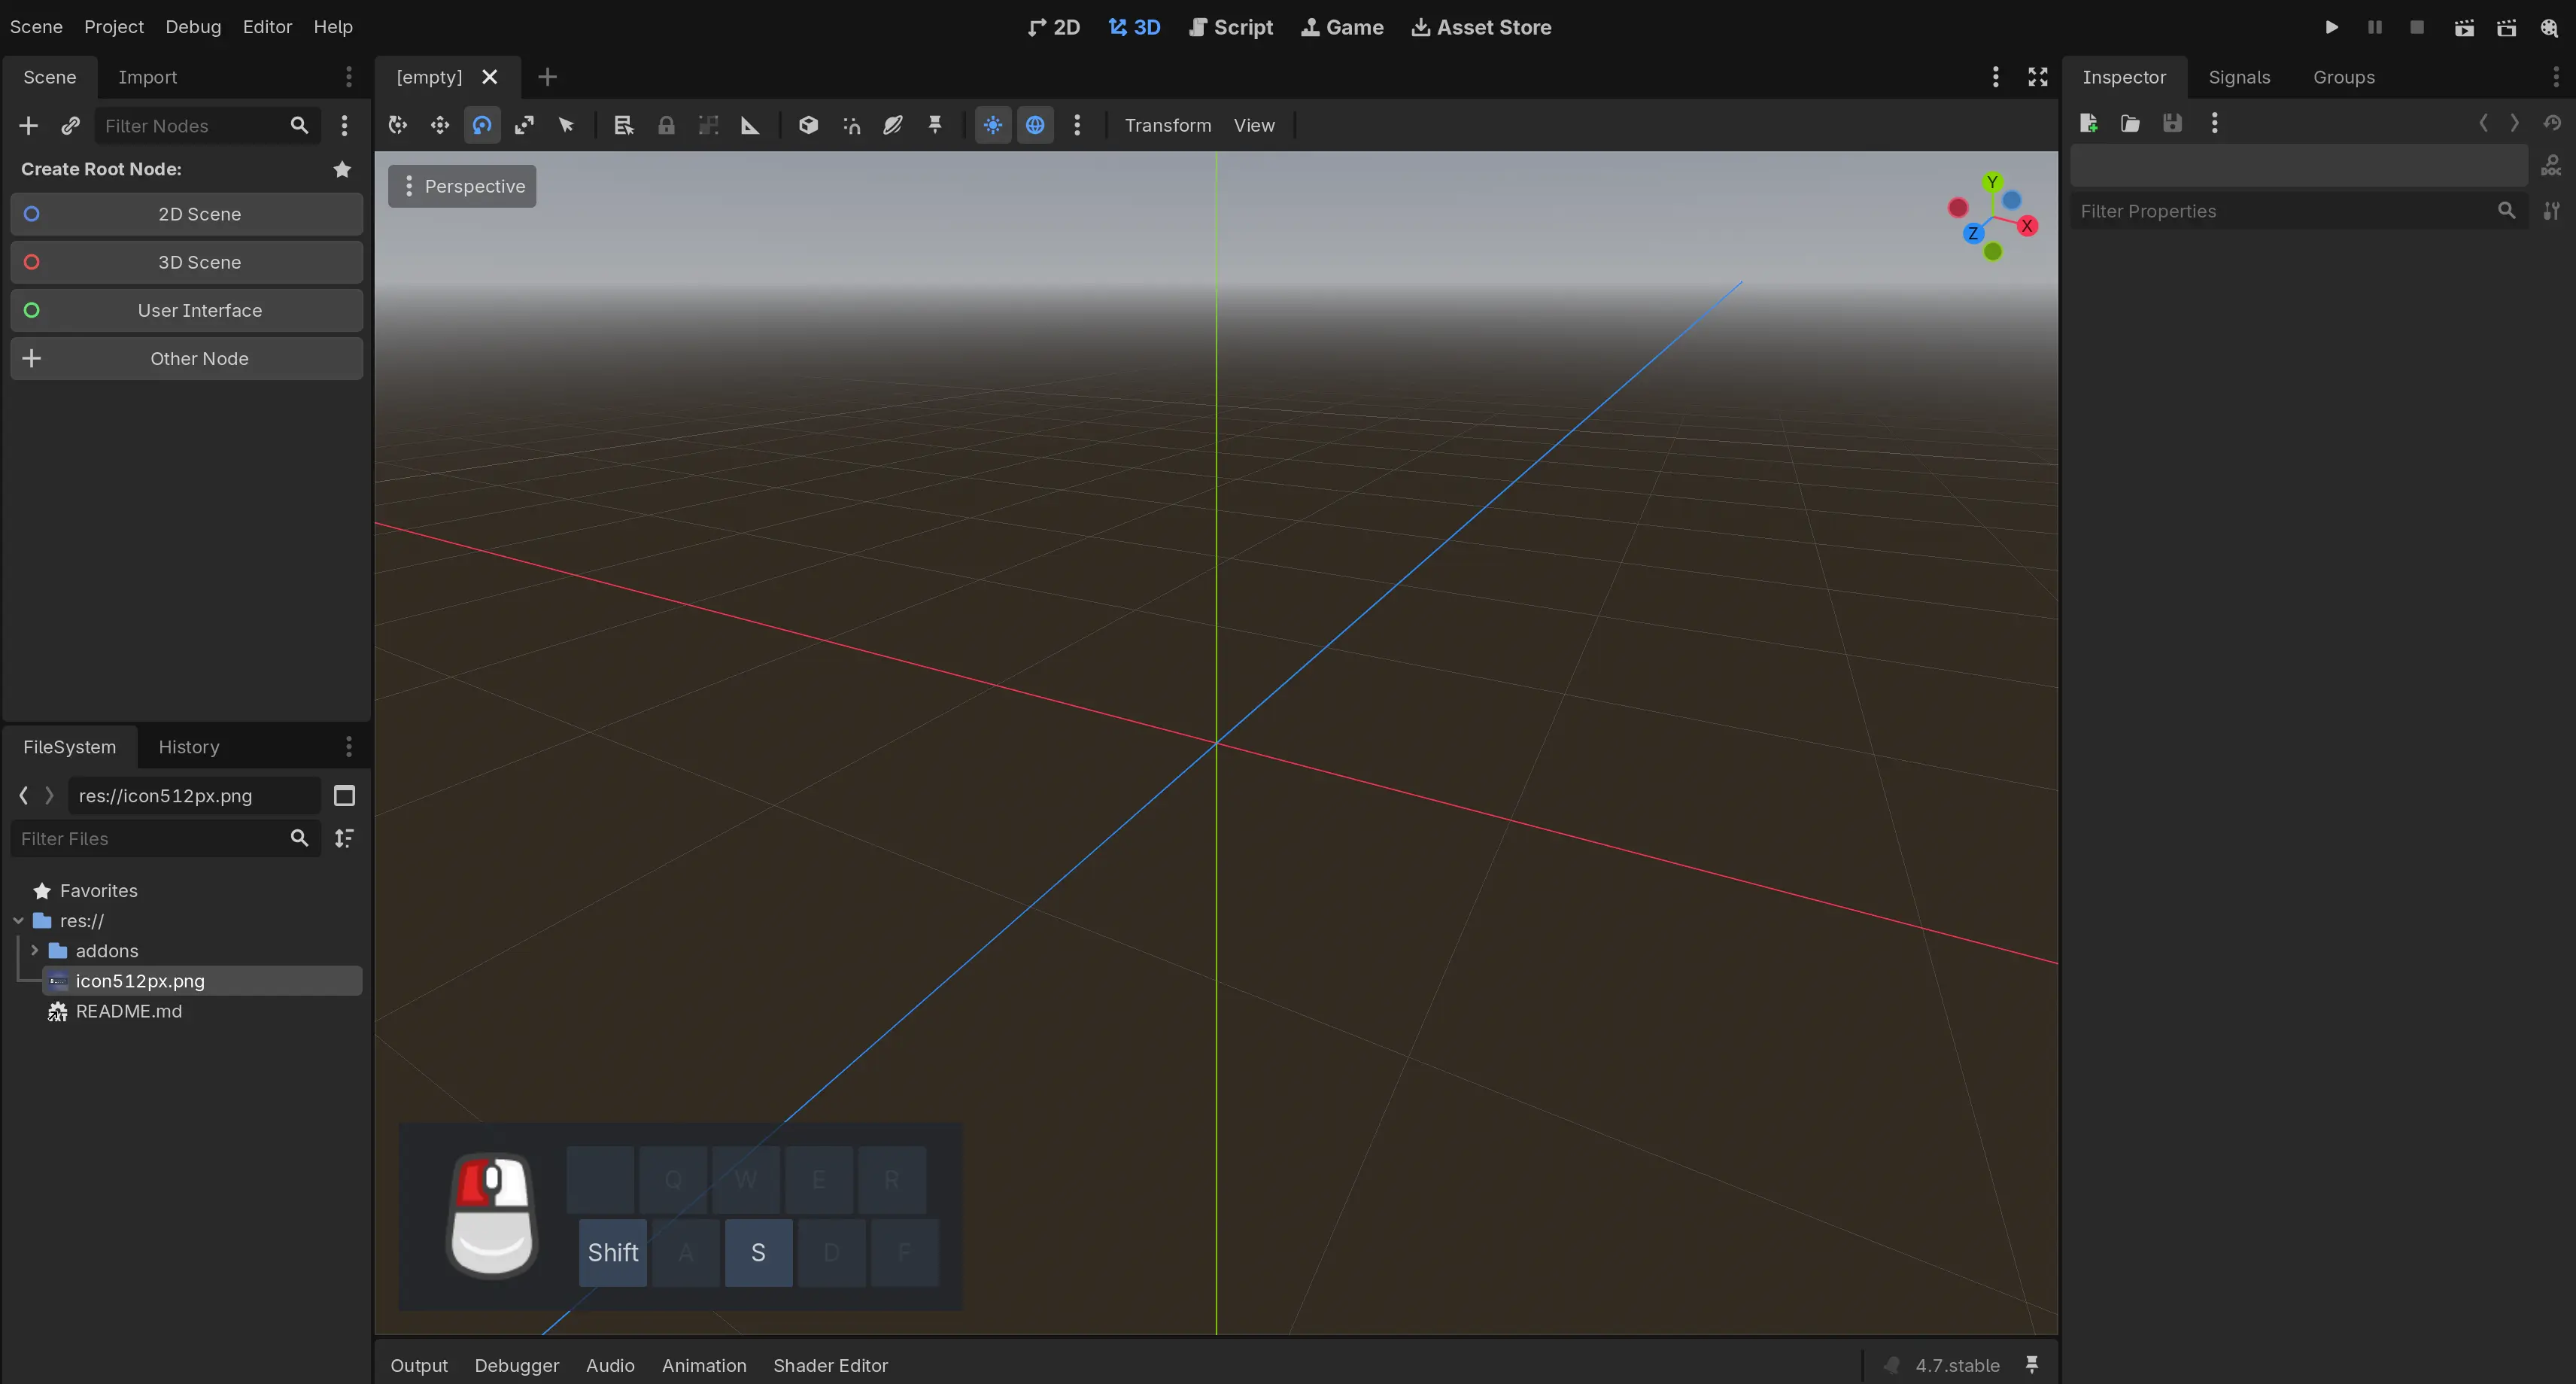
Task: Open the Movie Maker mode icon
Action: click(x=2549, y=27)
